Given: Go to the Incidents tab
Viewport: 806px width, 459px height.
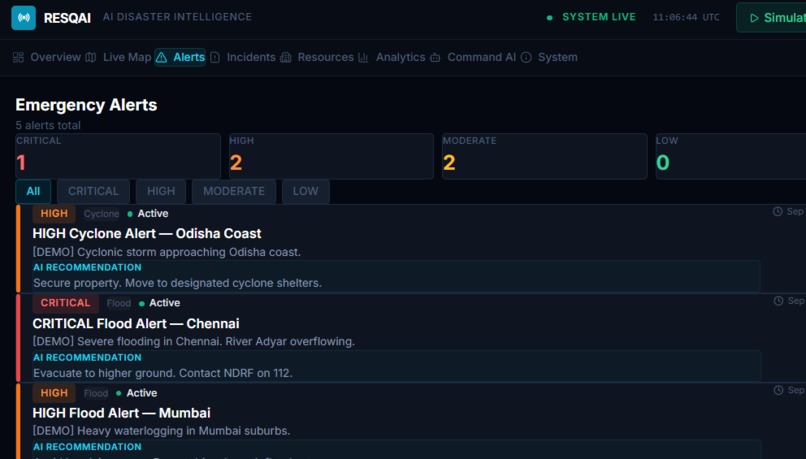Looking at the screenshot, I should [x=243, y=57].
